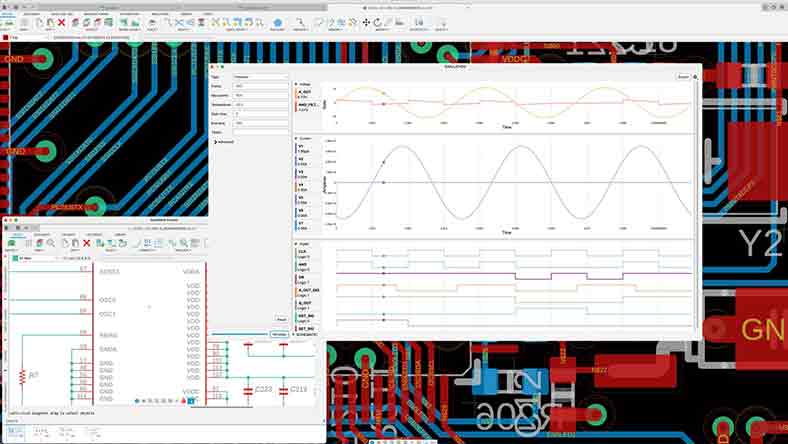Screen dimensions: 788x444
Task: Select the V7 signal in the Current list
Action: [x=307, y=226]
